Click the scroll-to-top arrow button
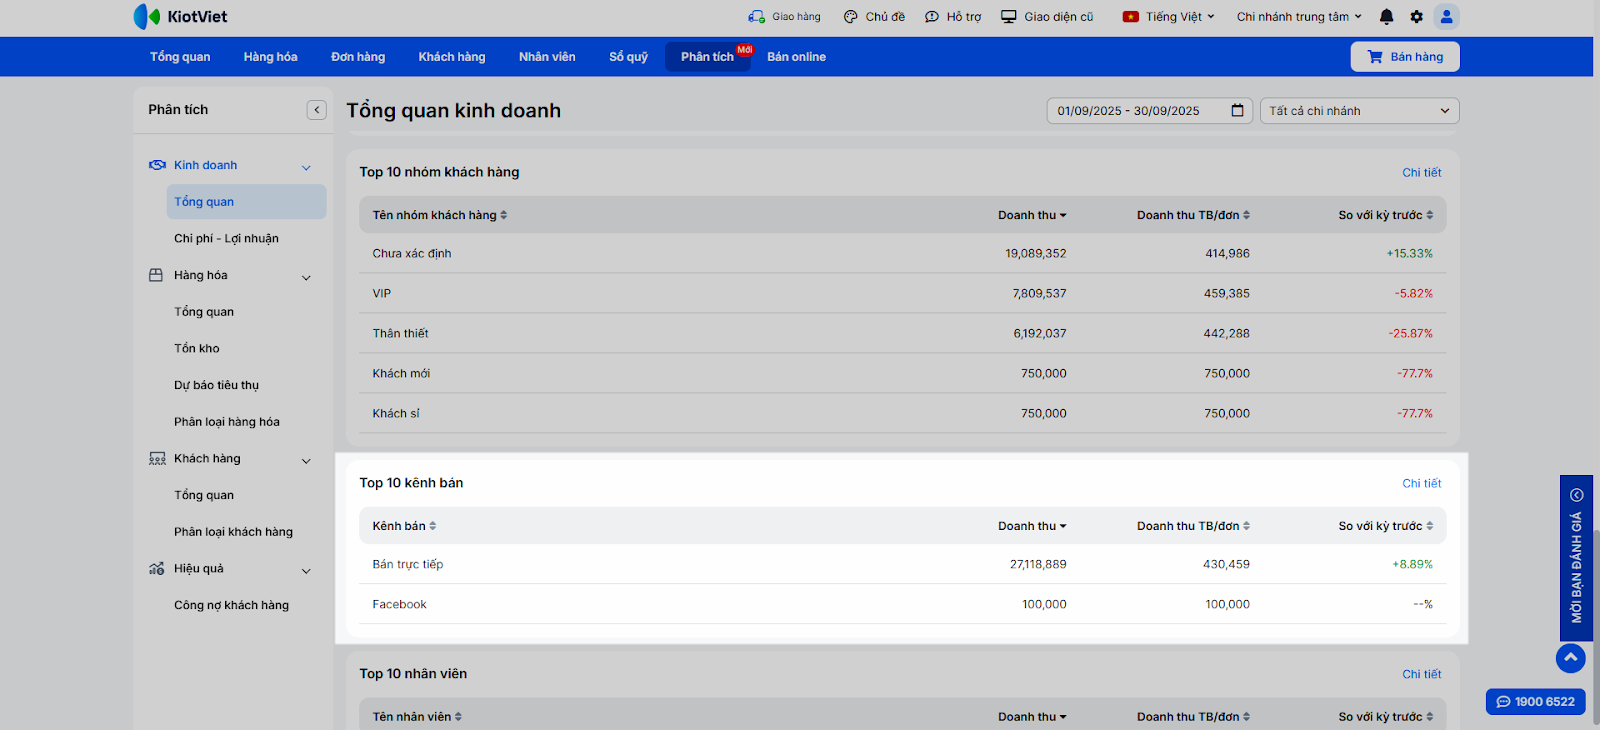The height and width of the screenshot is (730, 1600). (x=1571, y=658)
